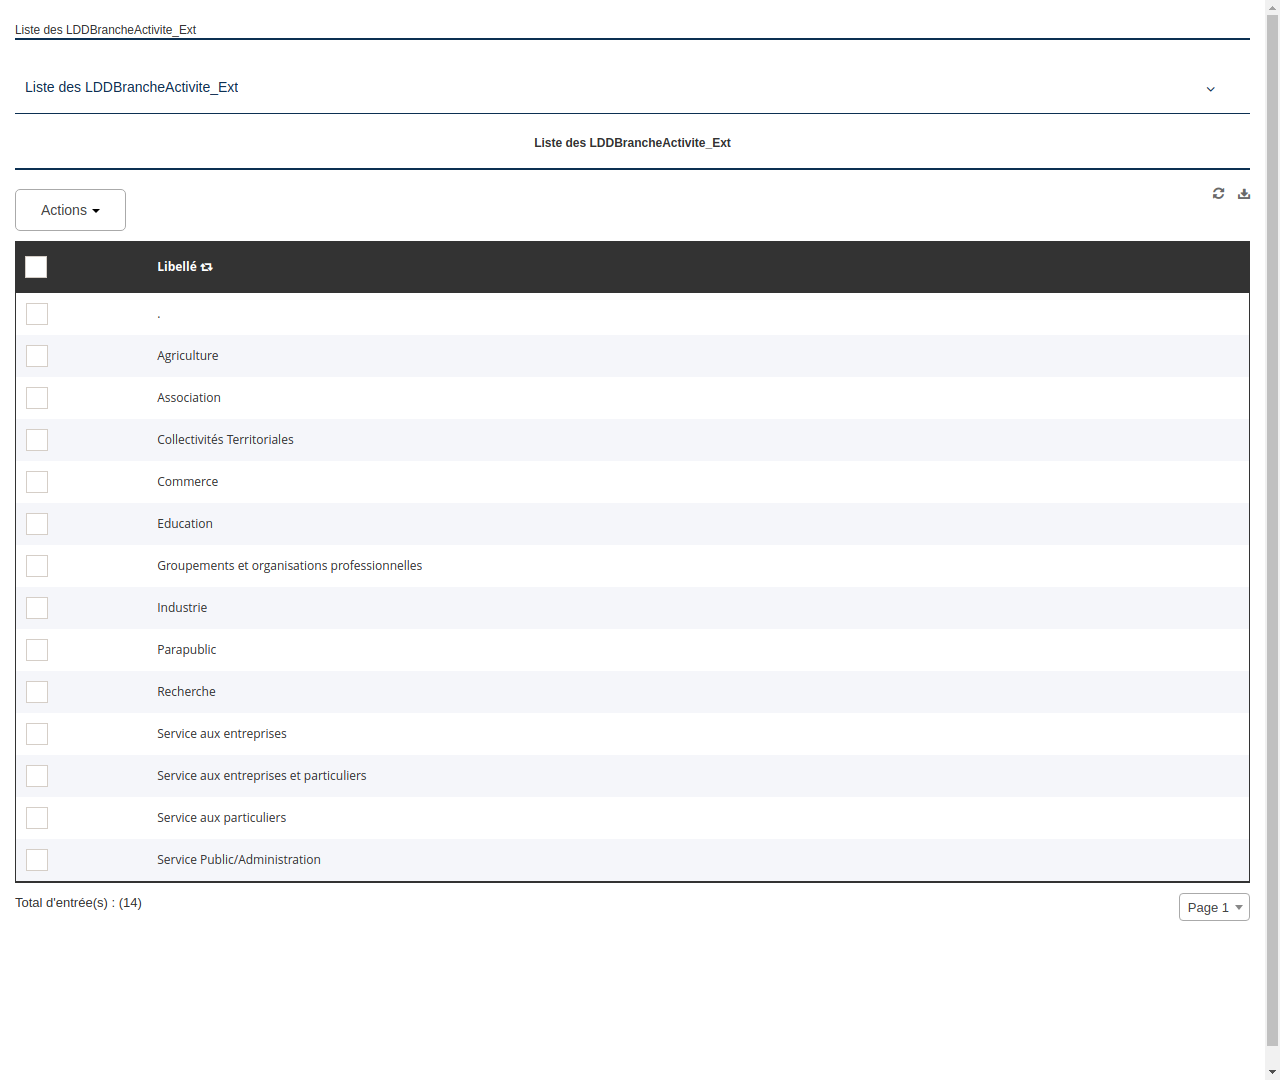Check the Association row checkbox
This screenshot has width=1280, height=1080.
point(37,398)
